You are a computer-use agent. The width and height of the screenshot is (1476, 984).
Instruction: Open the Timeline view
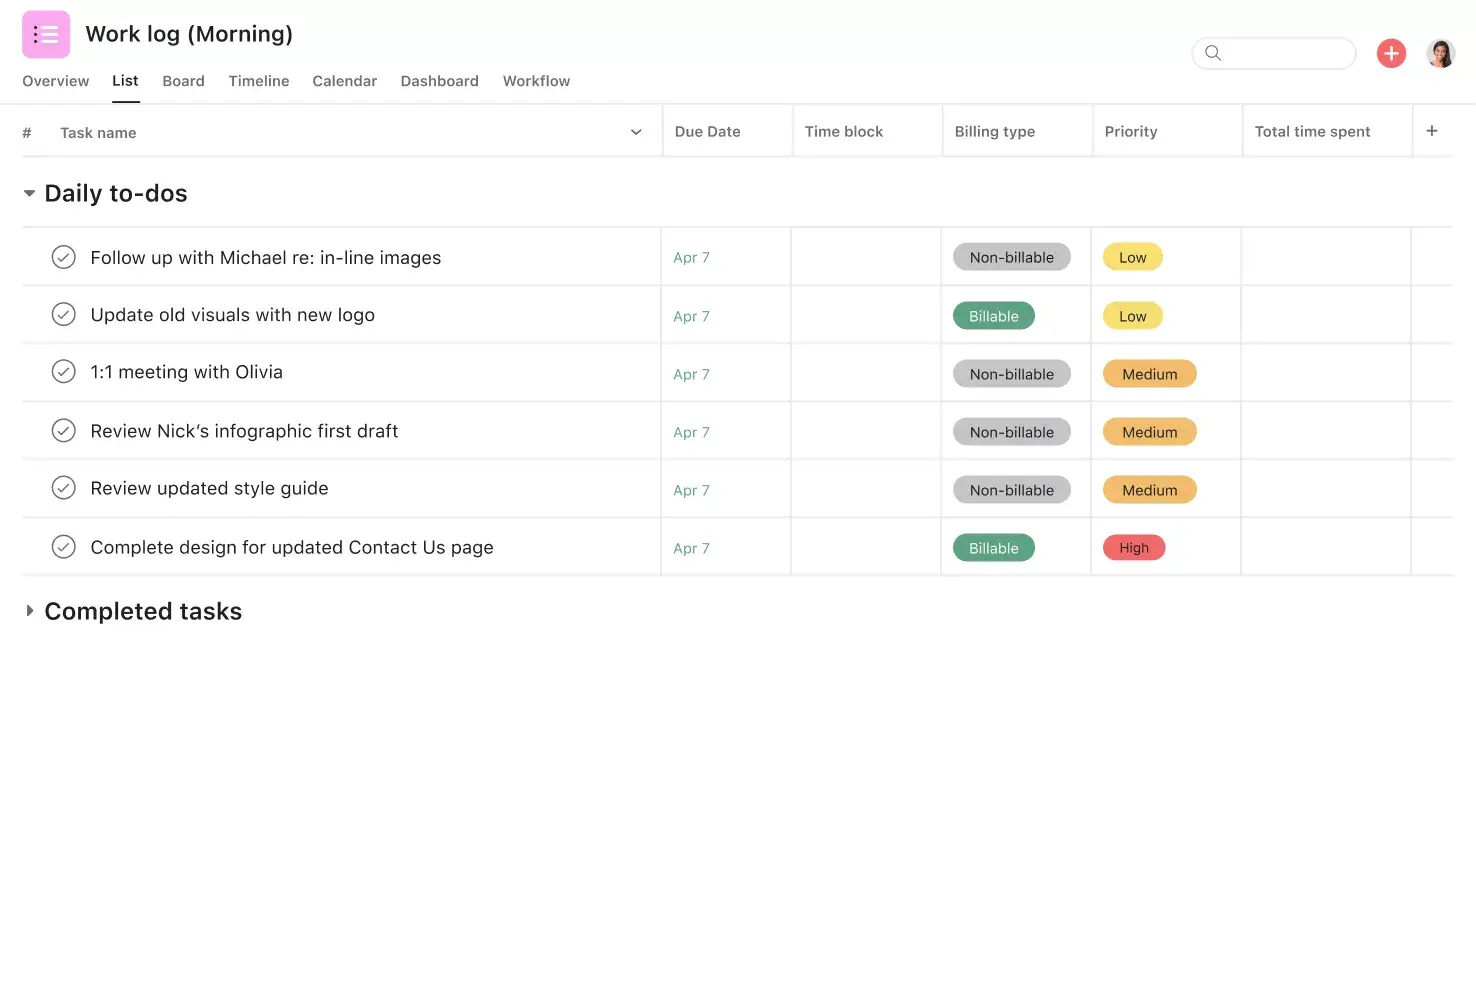(x=258, y=81)
